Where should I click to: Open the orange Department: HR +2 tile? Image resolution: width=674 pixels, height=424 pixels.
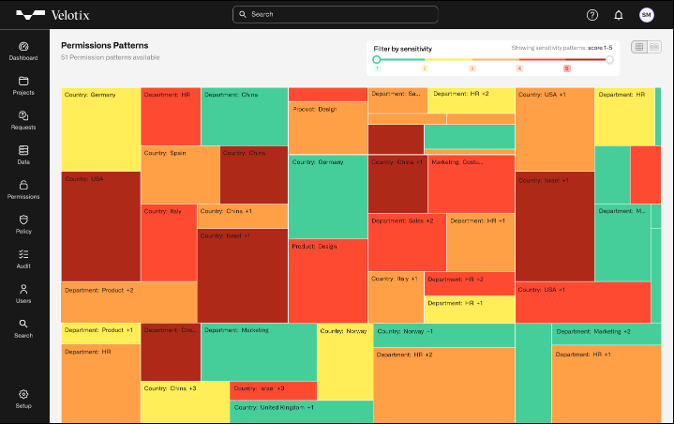[x=444, y=385]
